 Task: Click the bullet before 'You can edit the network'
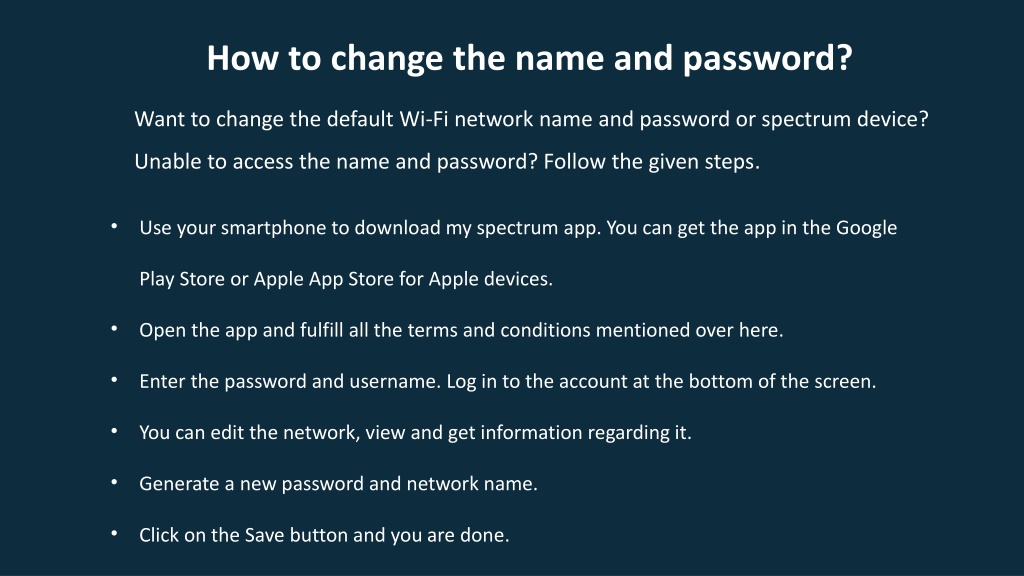point(114,431)
